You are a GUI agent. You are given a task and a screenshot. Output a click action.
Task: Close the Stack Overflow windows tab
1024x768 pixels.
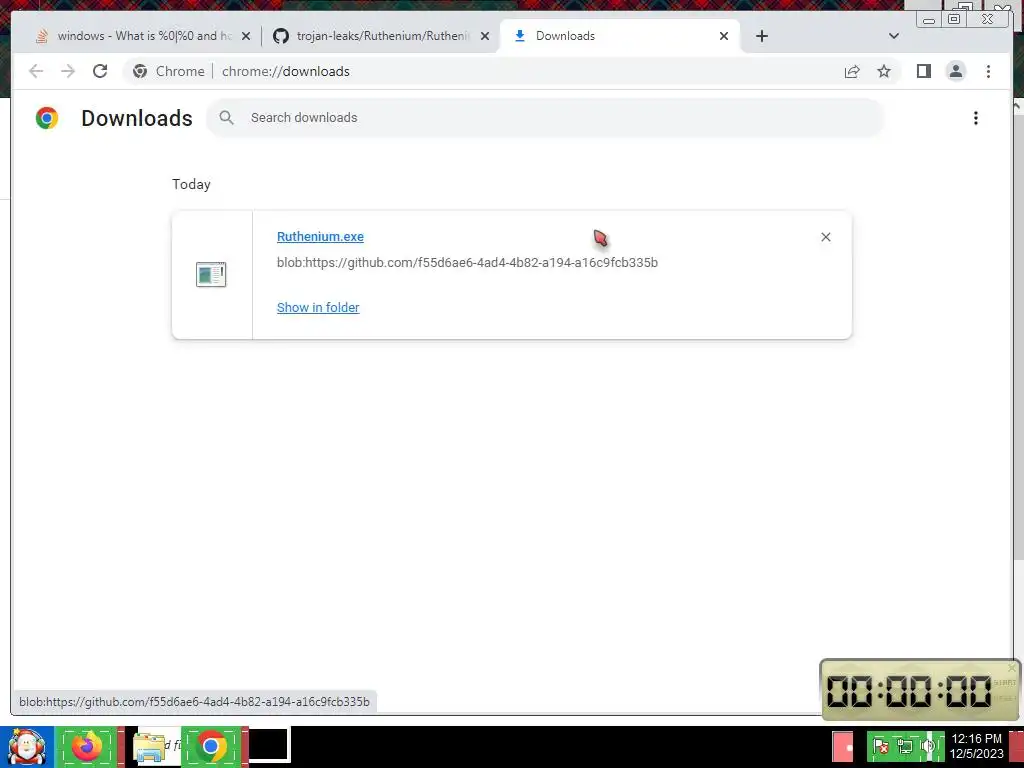point(246,36)
